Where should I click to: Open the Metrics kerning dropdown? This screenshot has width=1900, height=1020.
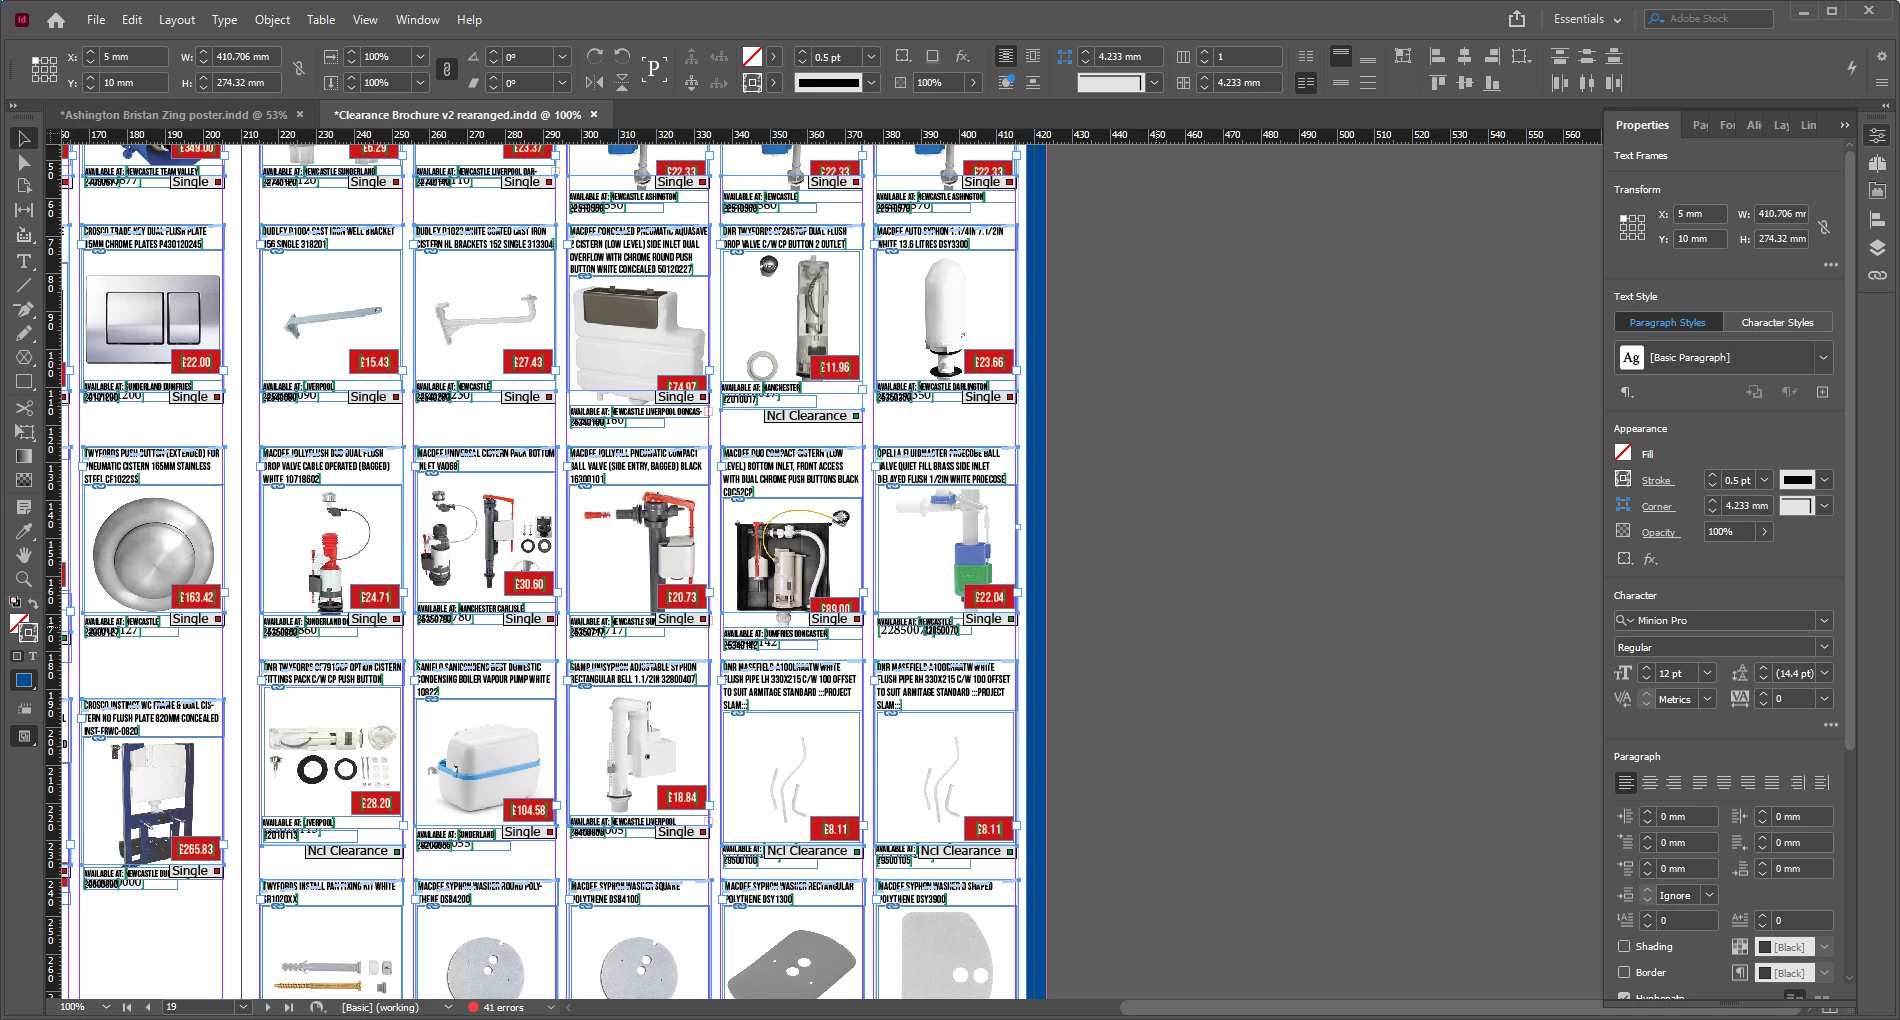point(1707,699)
